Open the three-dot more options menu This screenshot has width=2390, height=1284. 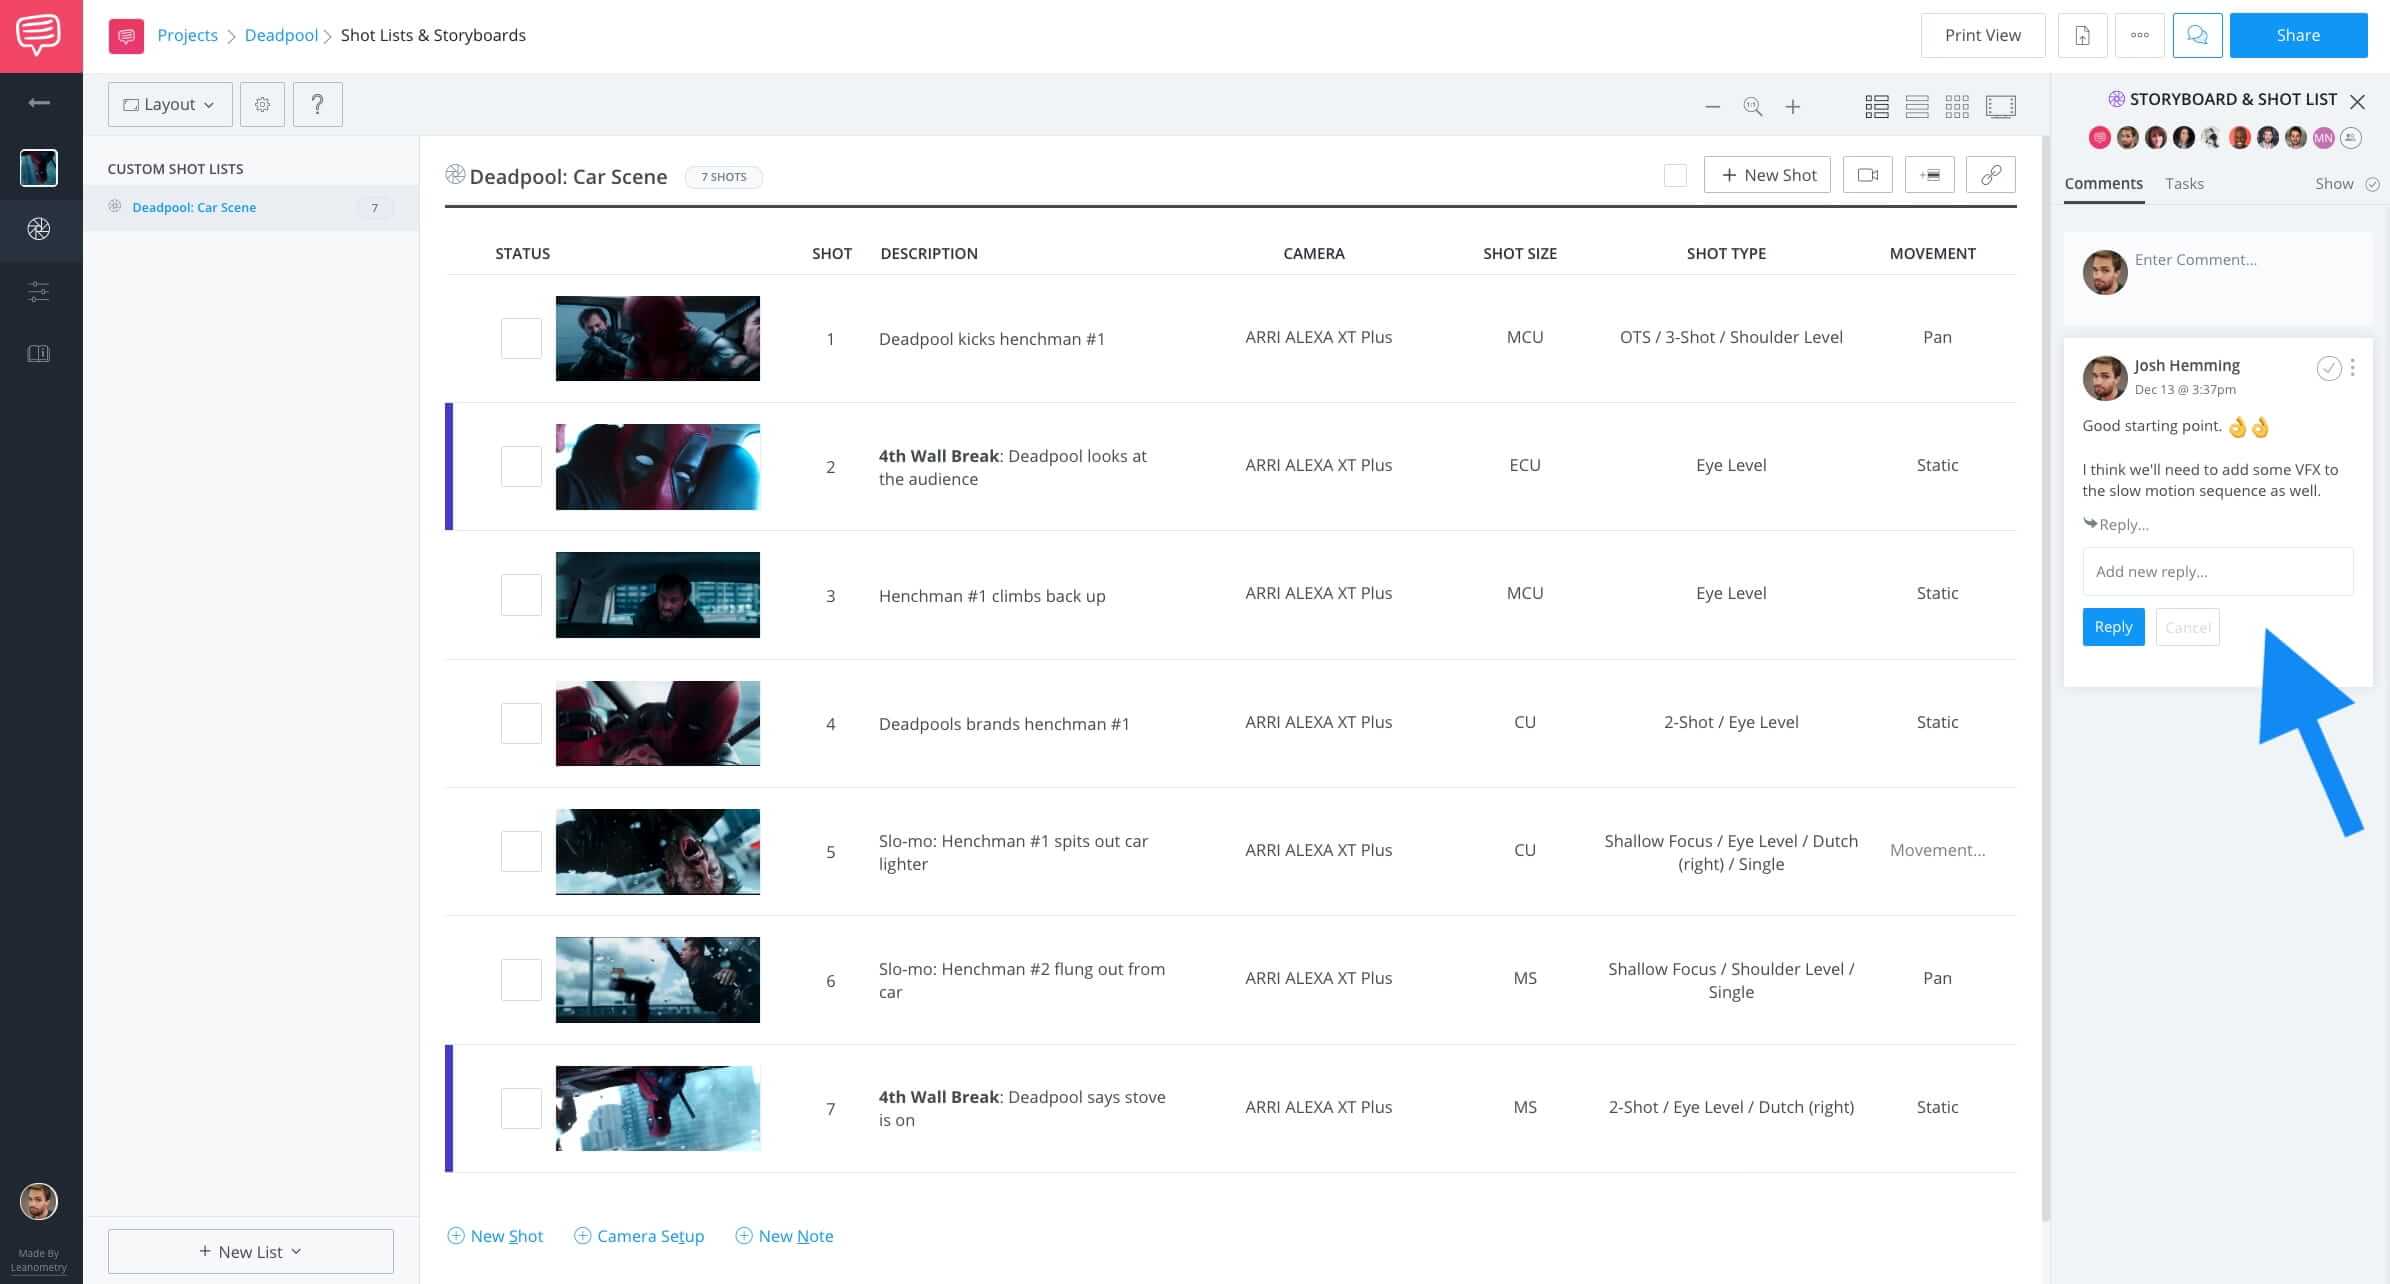(x=2139, y=35)
